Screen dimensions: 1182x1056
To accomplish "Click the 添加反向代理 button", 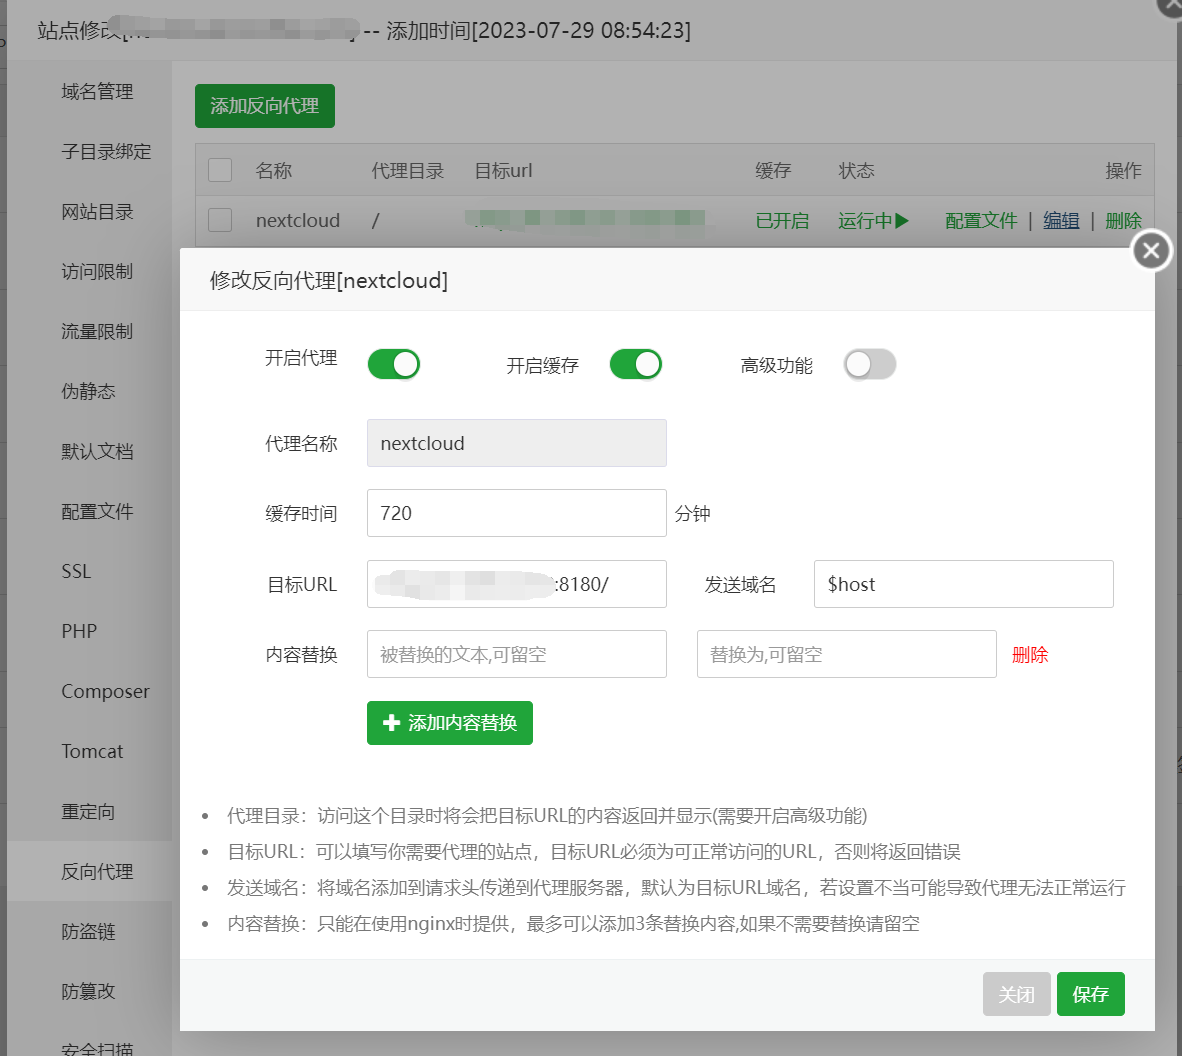I will click(264, 105).
